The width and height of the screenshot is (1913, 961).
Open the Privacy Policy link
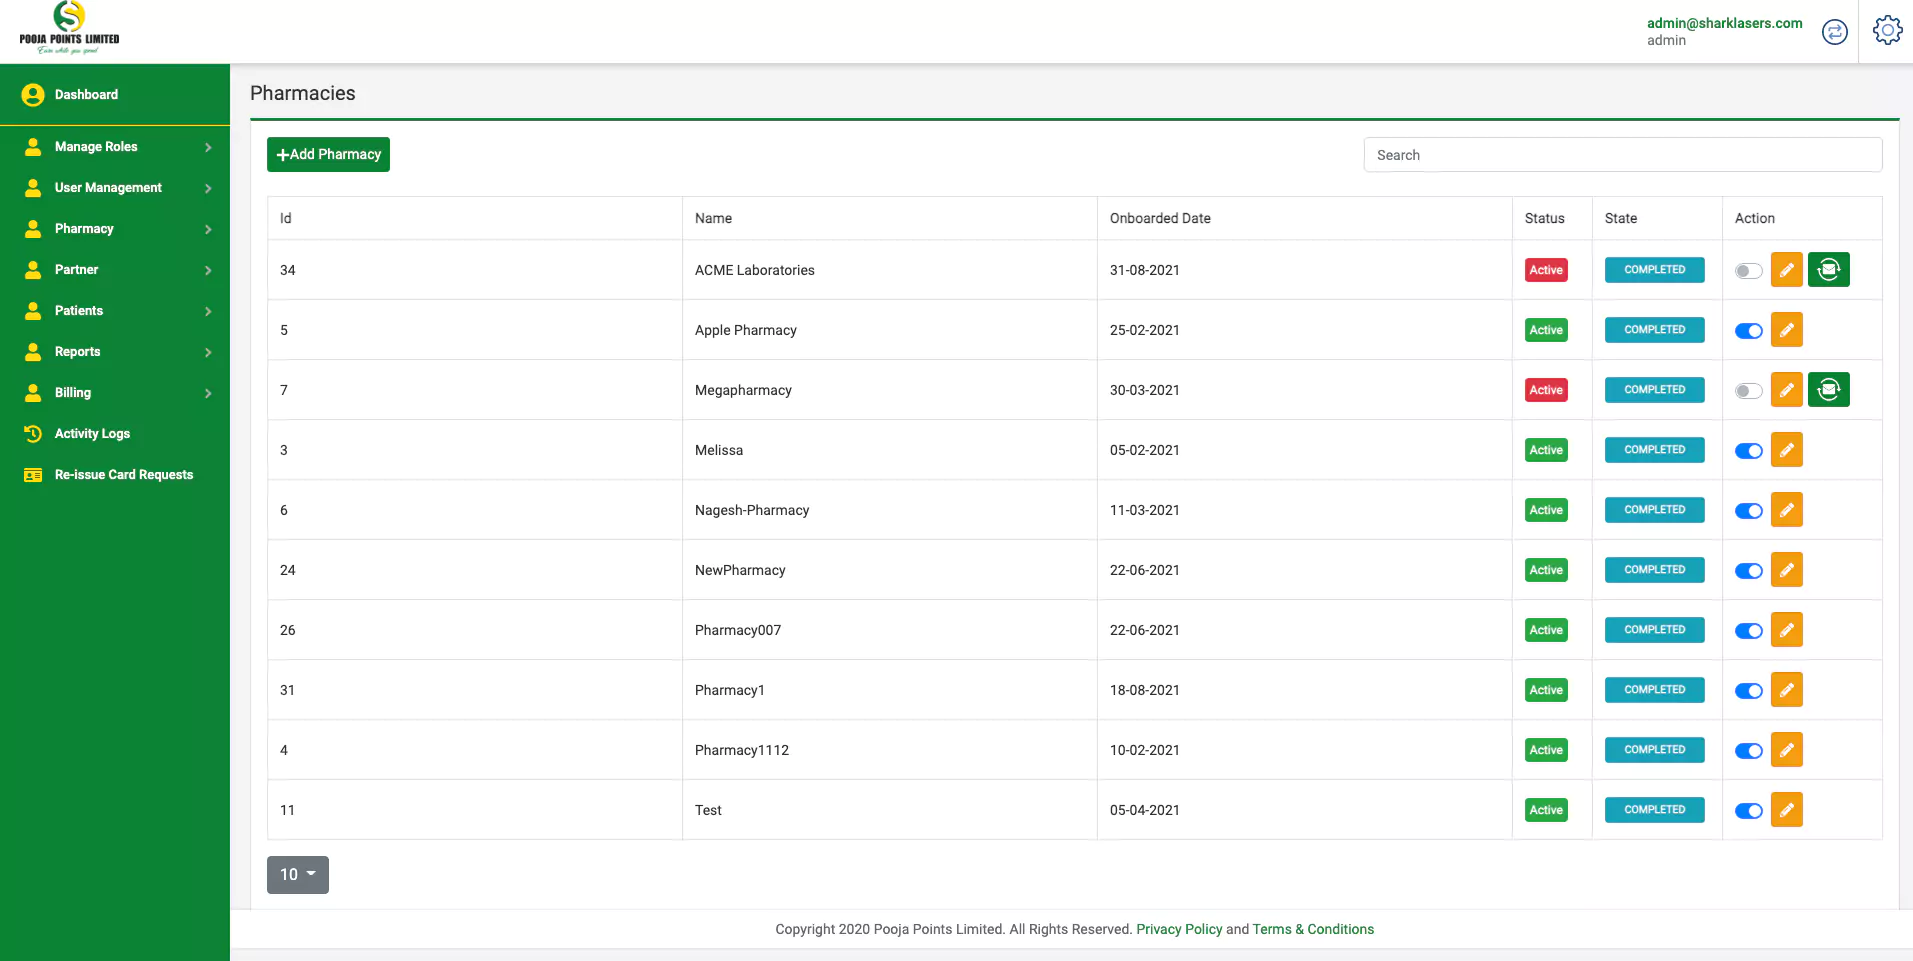[1179, 929]
